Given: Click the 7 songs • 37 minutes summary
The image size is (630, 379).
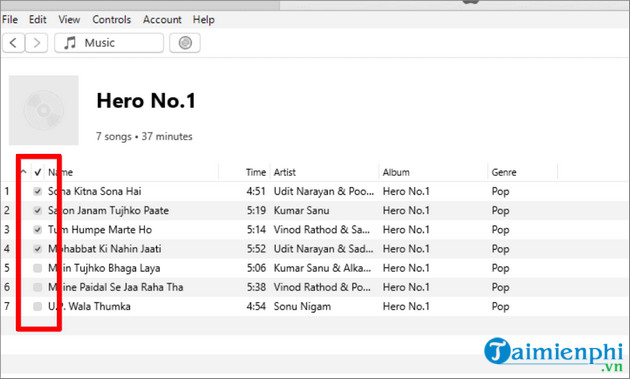Looking at the screenshot, I should [x=144, y=137].
